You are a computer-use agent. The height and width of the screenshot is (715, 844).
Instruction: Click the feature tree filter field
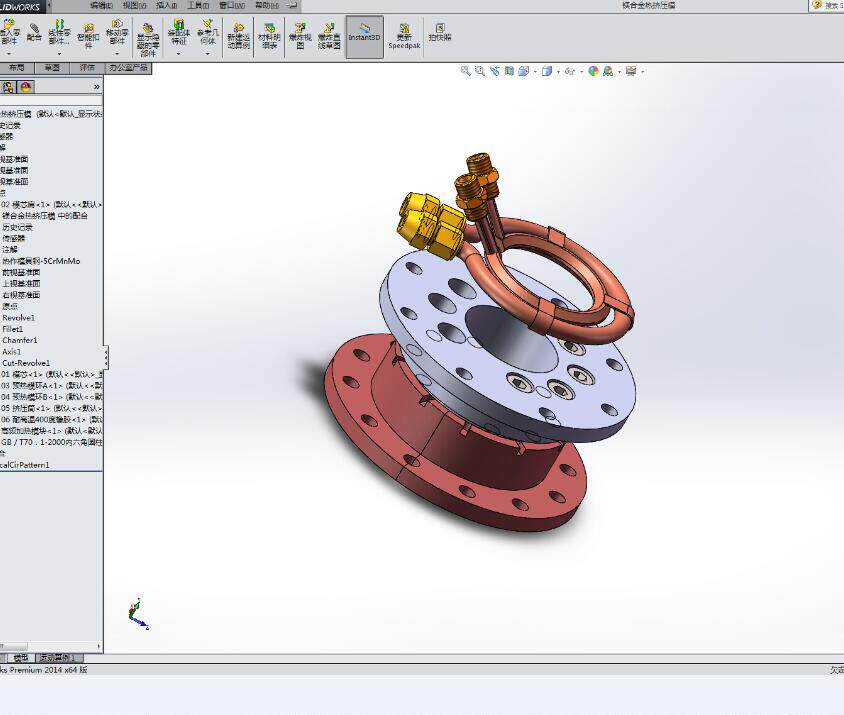51,101
